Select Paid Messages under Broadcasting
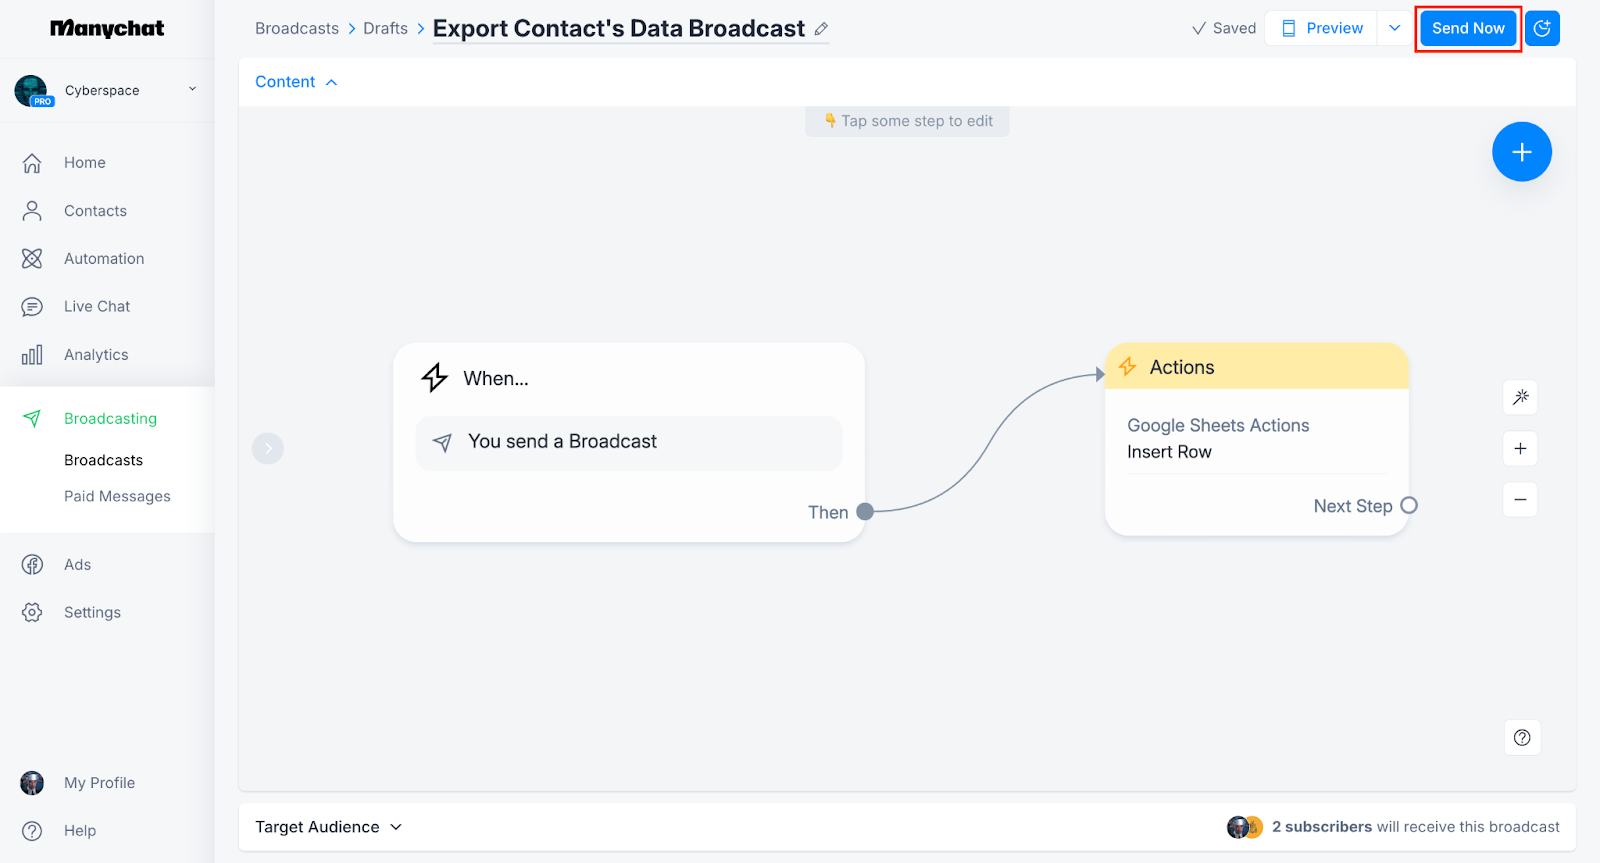 (x=117, y=497)
